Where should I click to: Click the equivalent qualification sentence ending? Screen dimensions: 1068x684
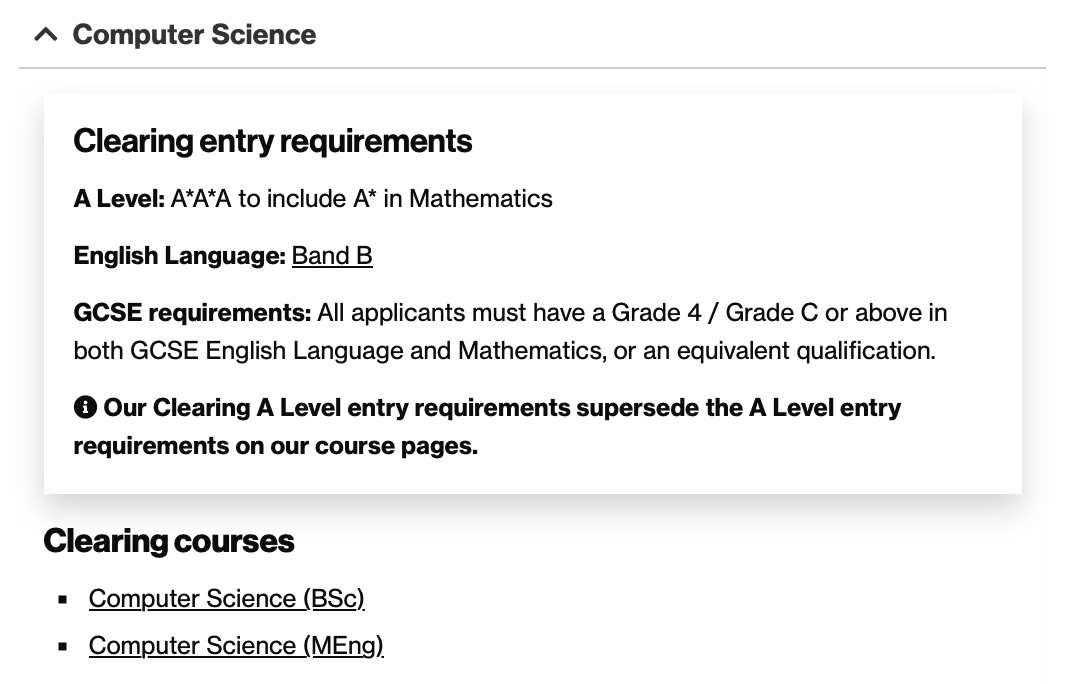806,351
